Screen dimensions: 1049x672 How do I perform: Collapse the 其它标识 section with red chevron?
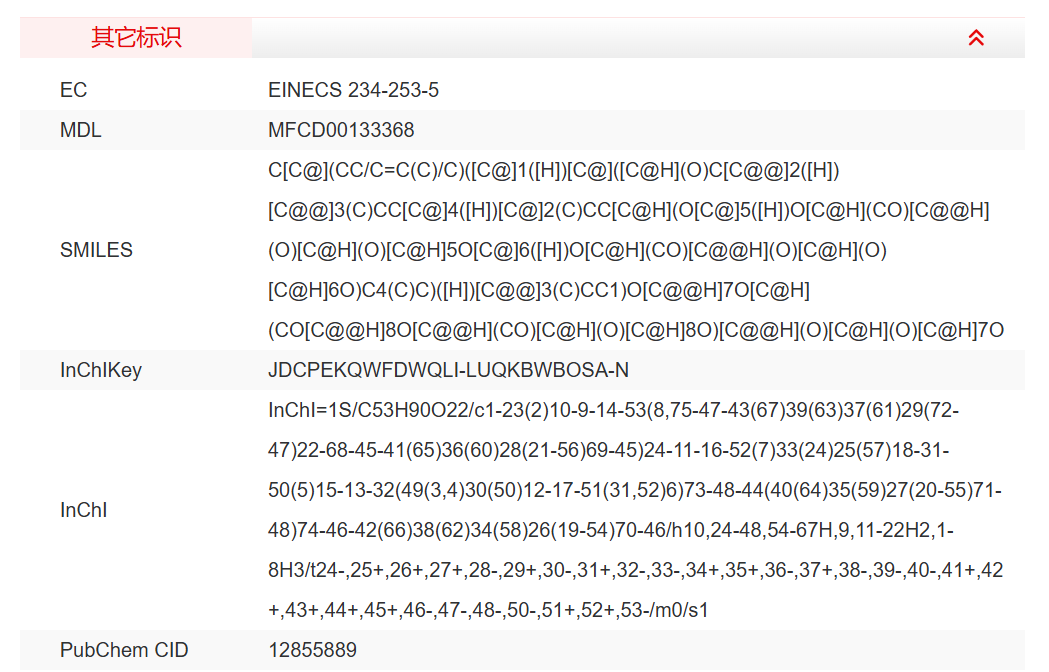pyautogui.click(x=976, y=38)
